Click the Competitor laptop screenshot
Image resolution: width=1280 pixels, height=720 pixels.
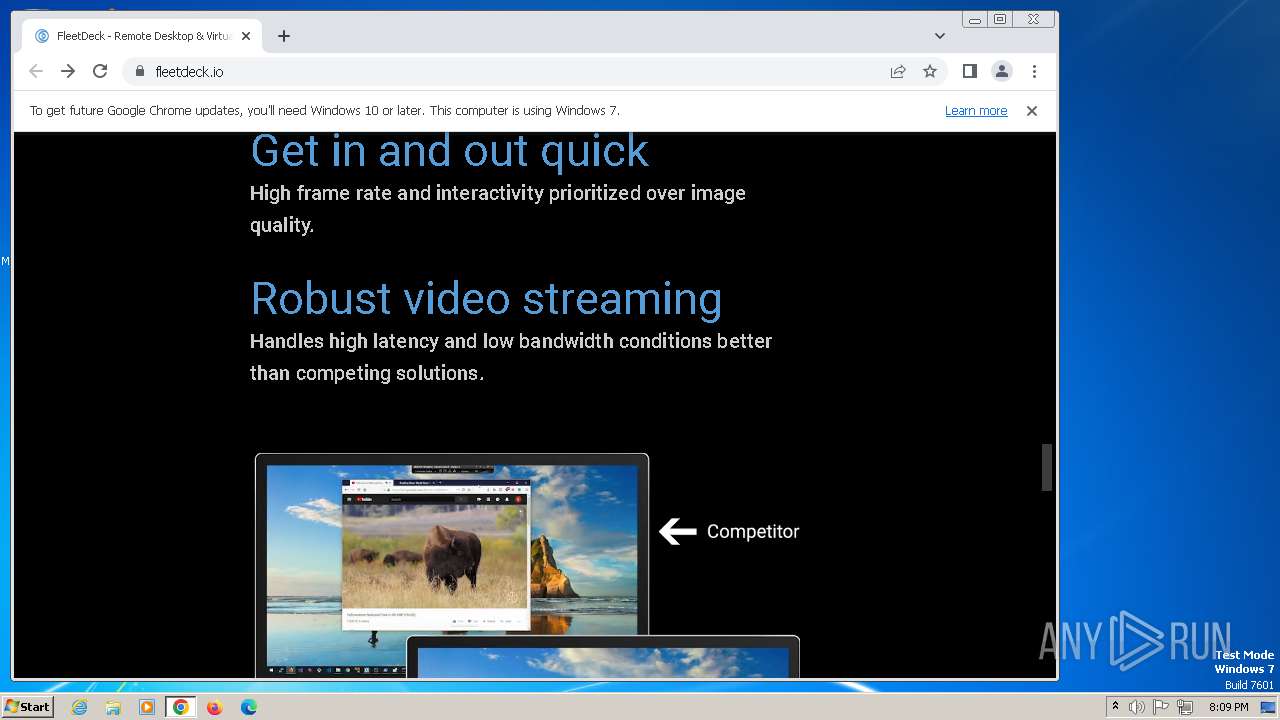[452, 565]
